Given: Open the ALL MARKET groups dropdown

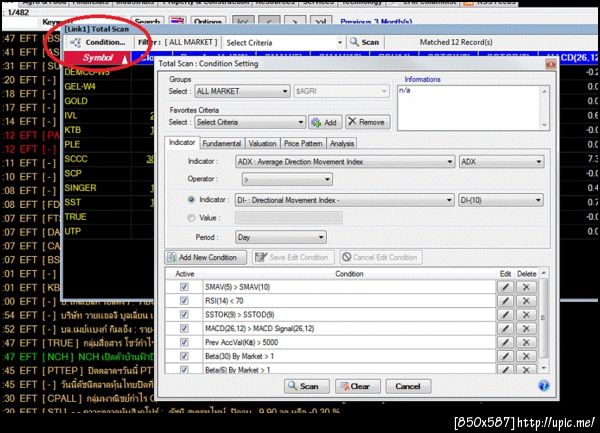Looking at the screenshot, I should point(242,91).
